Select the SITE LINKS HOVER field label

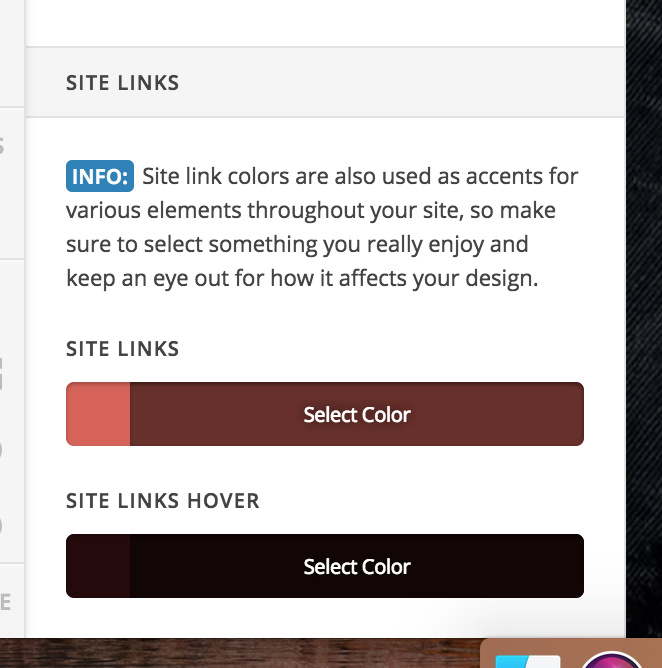click(163, 501)
